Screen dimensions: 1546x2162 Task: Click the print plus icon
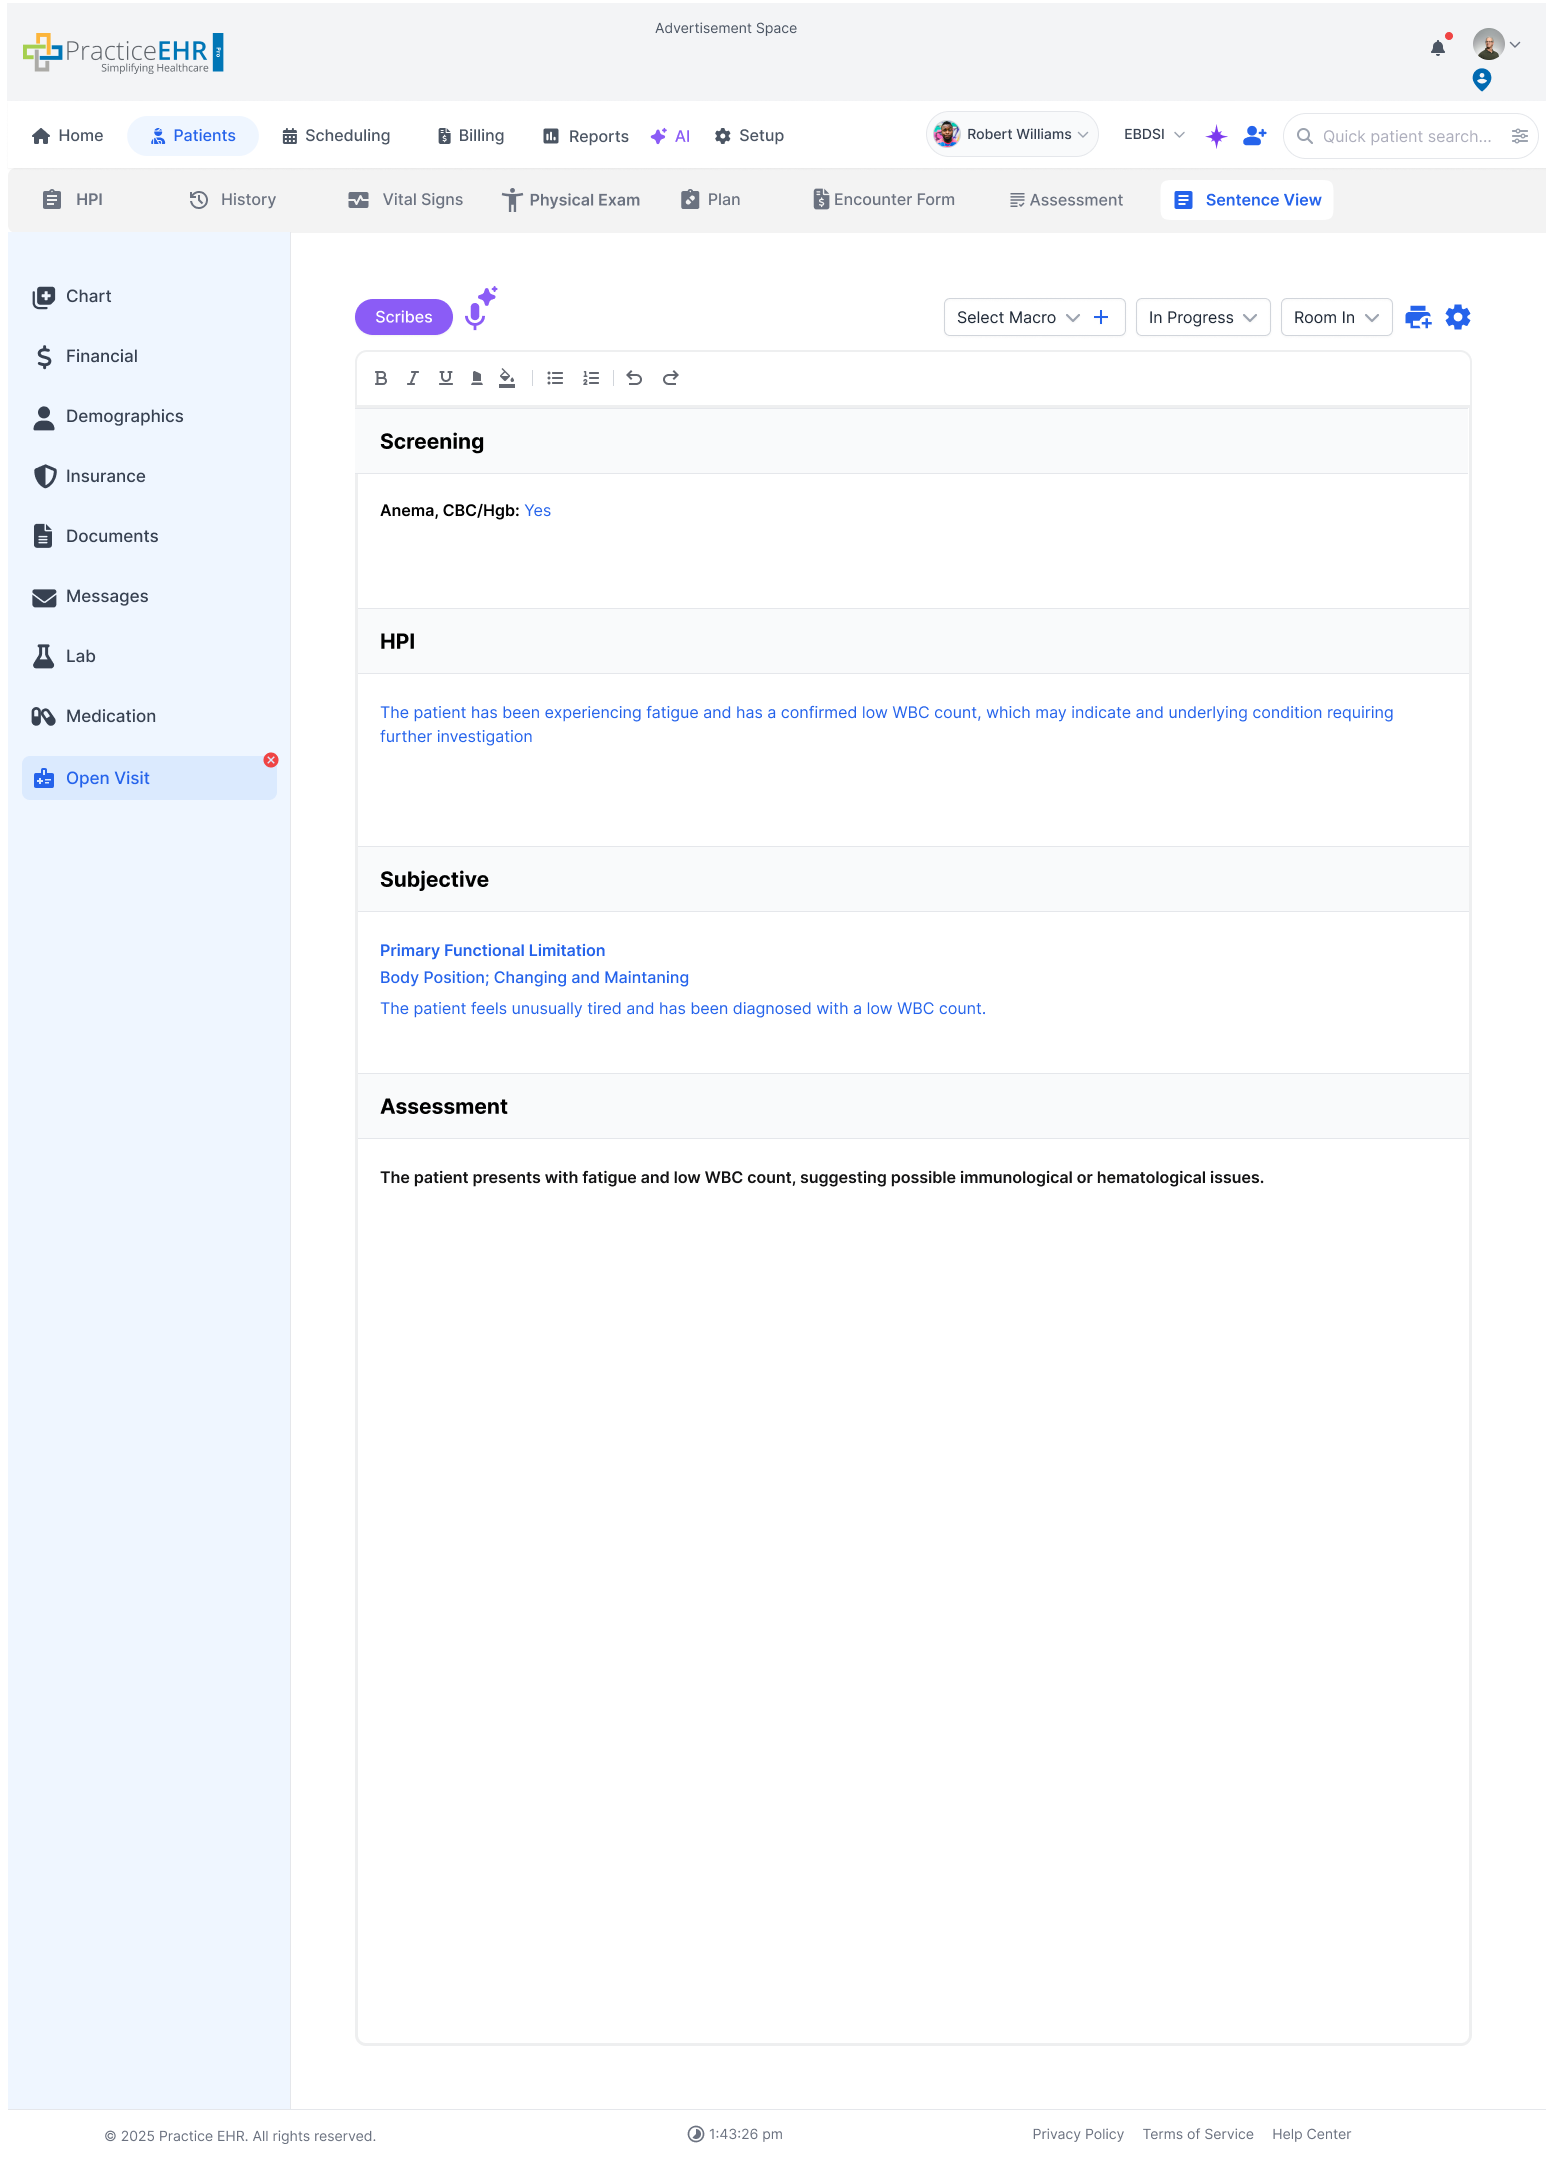[x=1418, y=317]
